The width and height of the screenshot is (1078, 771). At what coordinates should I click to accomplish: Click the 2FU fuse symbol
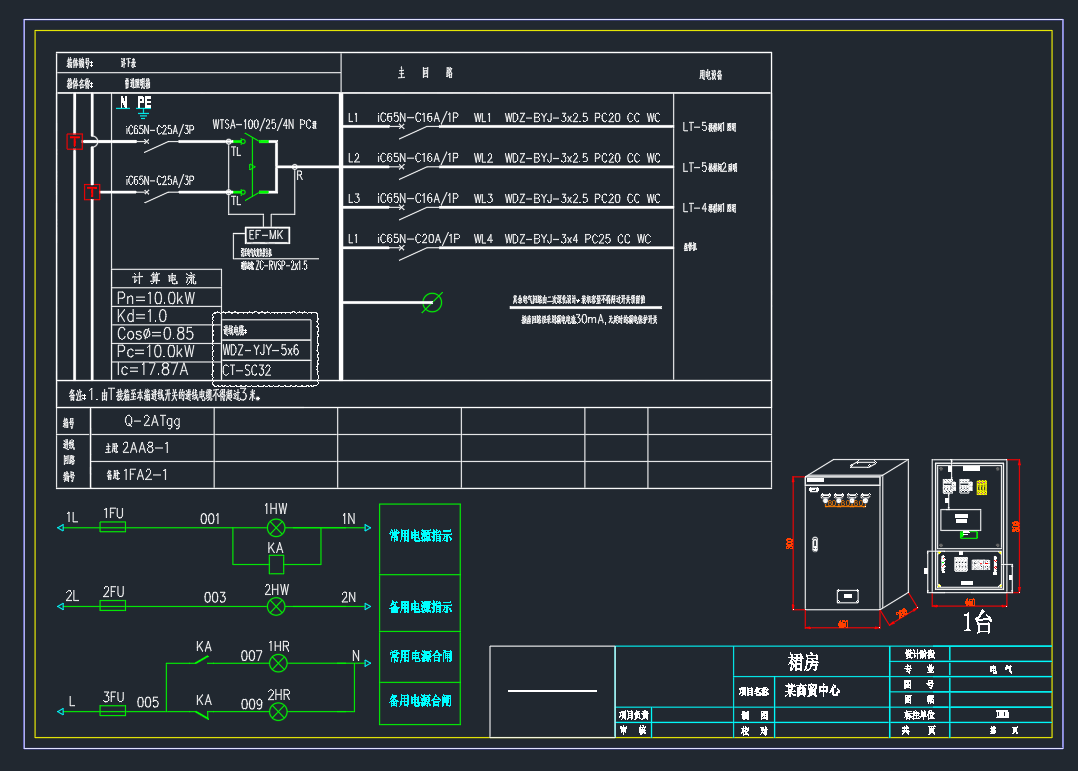(x=114, y=606)
